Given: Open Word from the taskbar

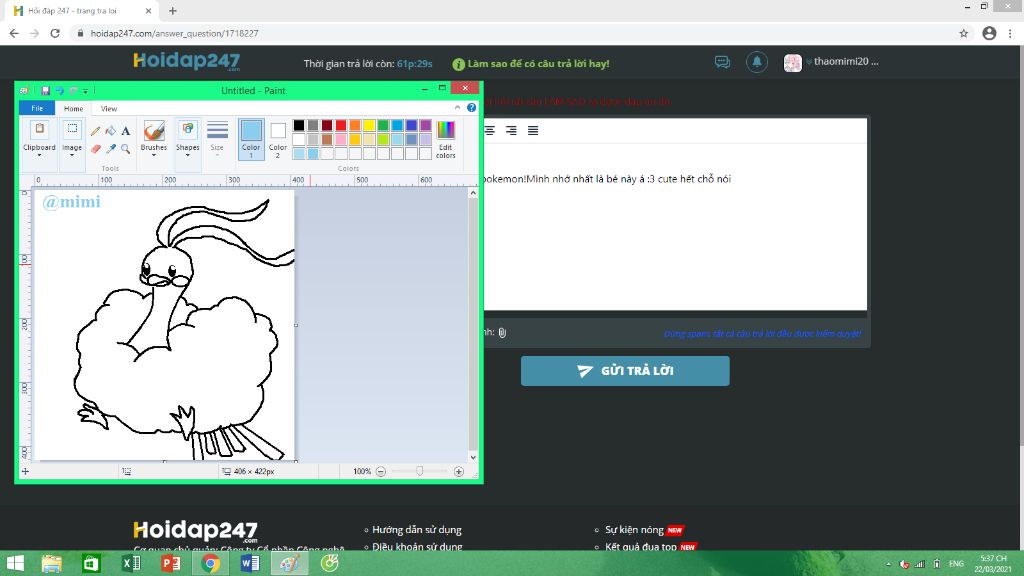Looking at the screenshot, I should [x=250, y=563].
